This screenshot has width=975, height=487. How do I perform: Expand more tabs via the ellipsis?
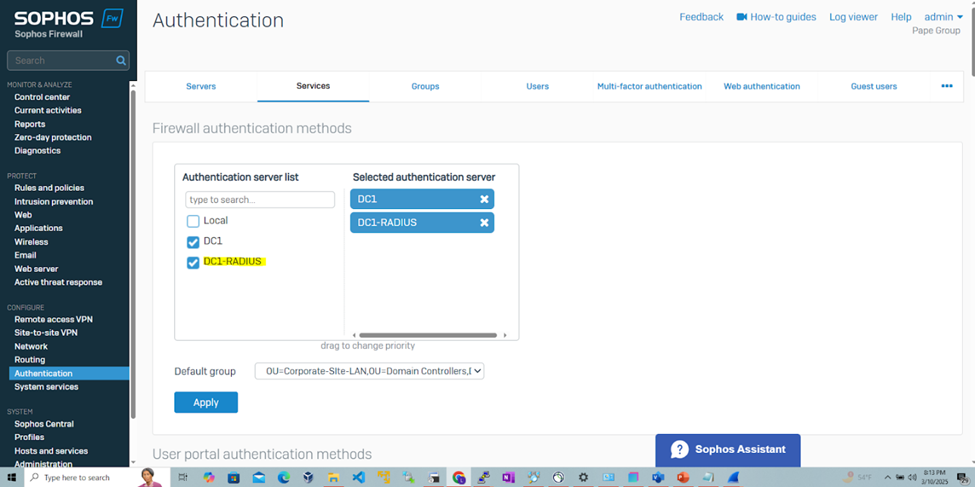pos(946,86)
